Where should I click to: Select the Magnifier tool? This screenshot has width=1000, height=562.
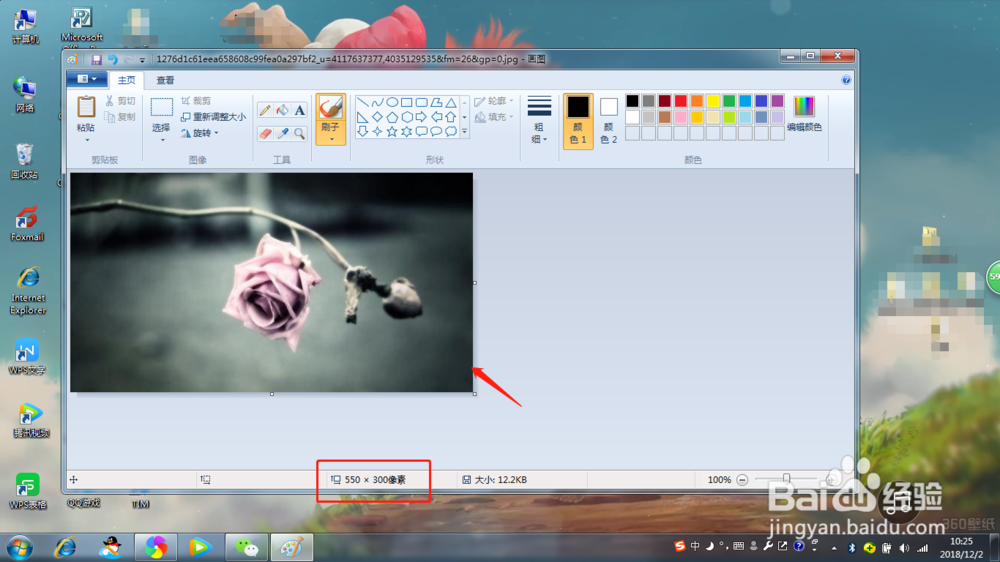299,133
